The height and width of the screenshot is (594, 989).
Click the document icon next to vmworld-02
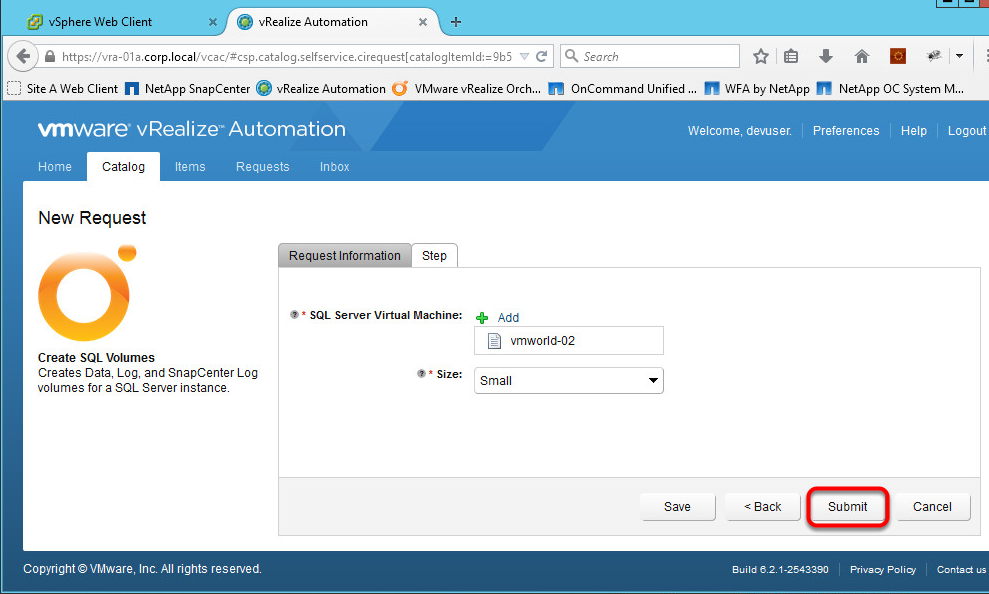pyautogui.click(x=494, y=341)
